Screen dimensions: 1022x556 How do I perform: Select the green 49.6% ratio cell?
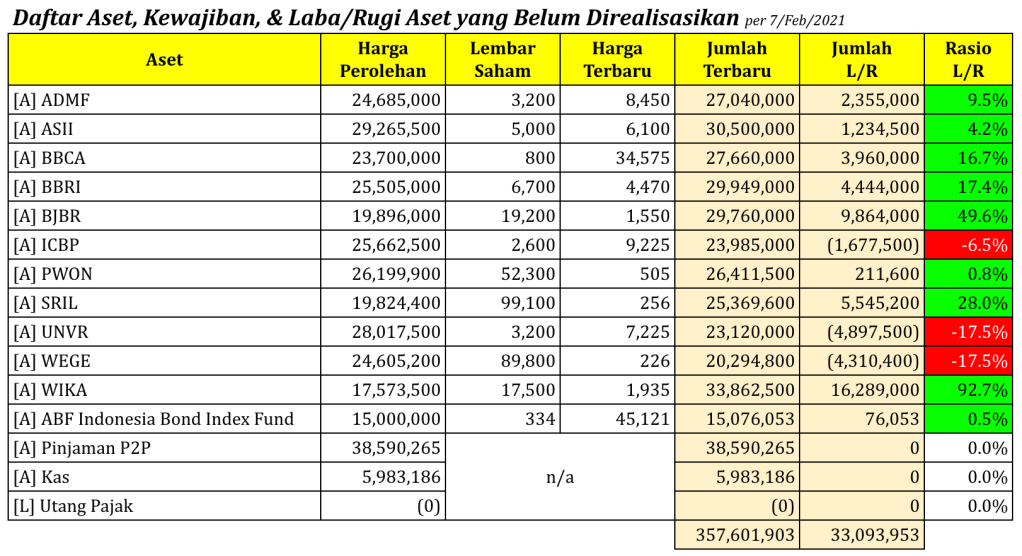[x=968, y=216]
